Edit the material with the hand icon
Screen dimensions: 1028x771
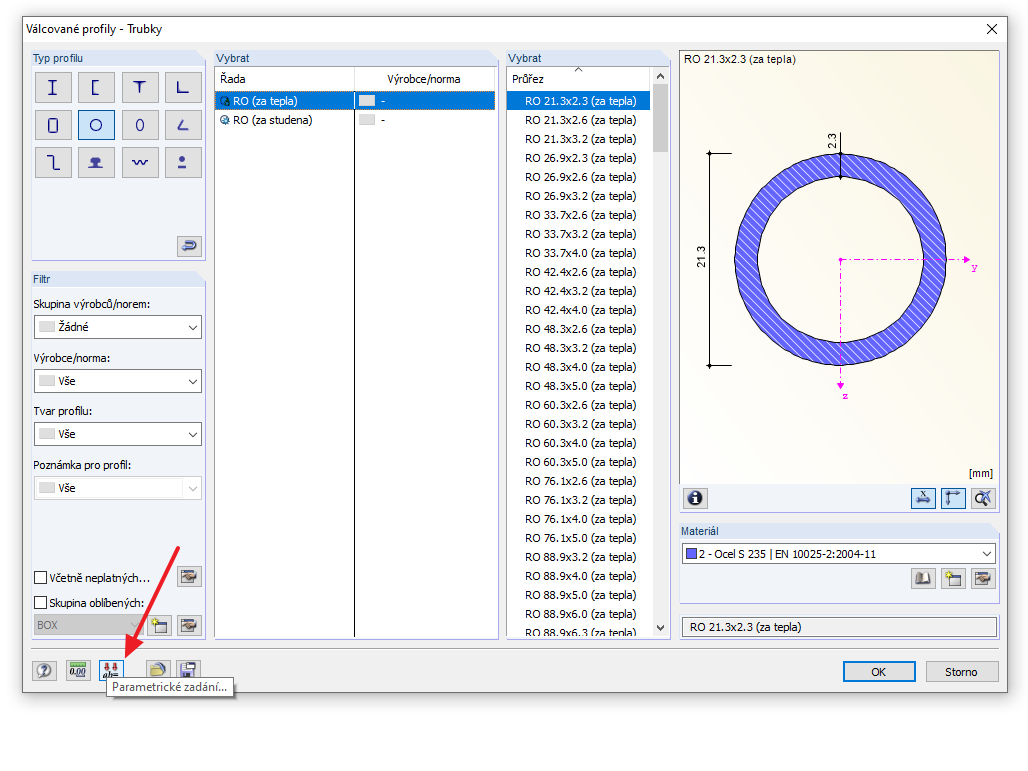coord(983,578)
